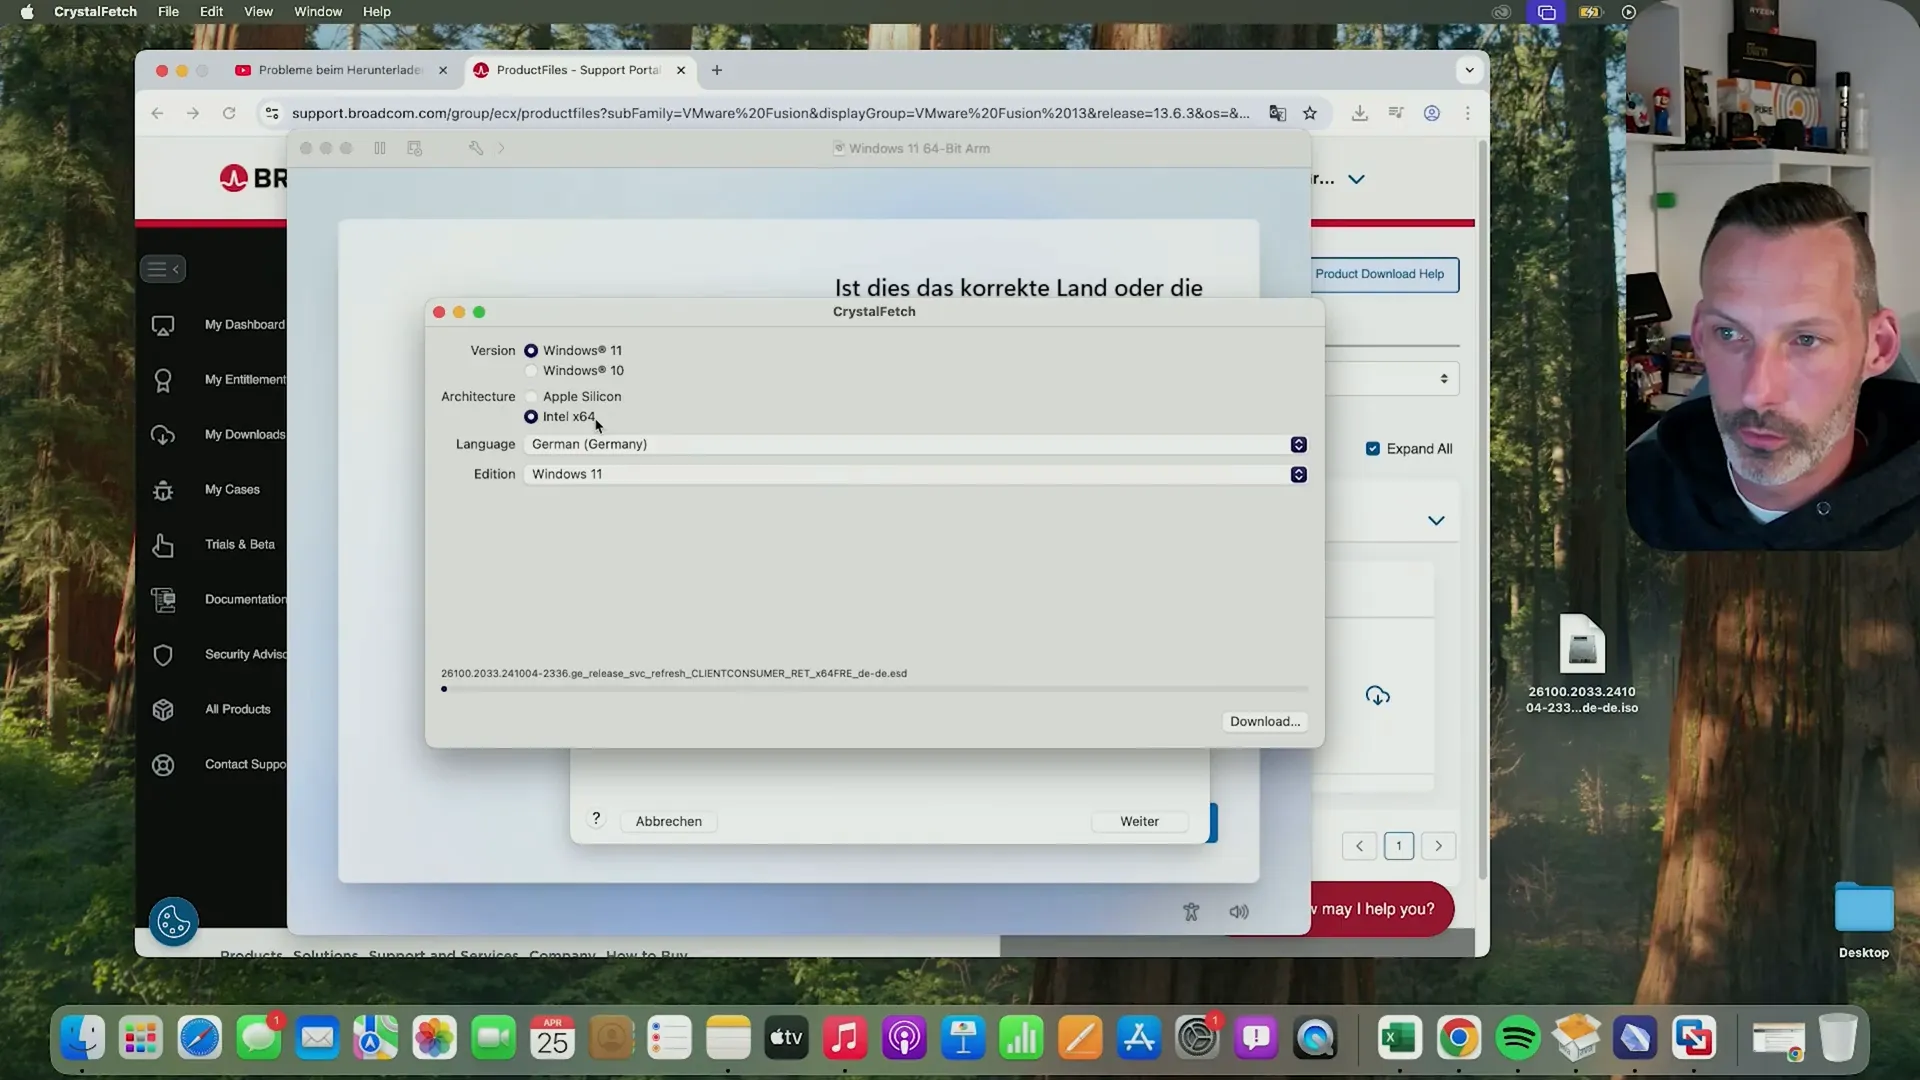The image size is (1920, 1080).
Task: Open the tab search dropdown in Chrome
Action: pyautogui.click(x=1469, y=70)
